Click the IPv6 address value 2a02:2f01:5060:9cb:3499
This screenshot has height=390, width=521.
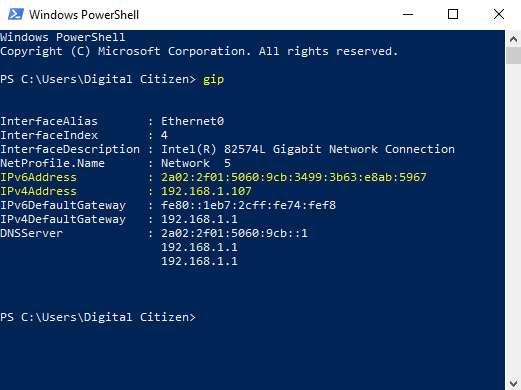click(x=294, y=177)
